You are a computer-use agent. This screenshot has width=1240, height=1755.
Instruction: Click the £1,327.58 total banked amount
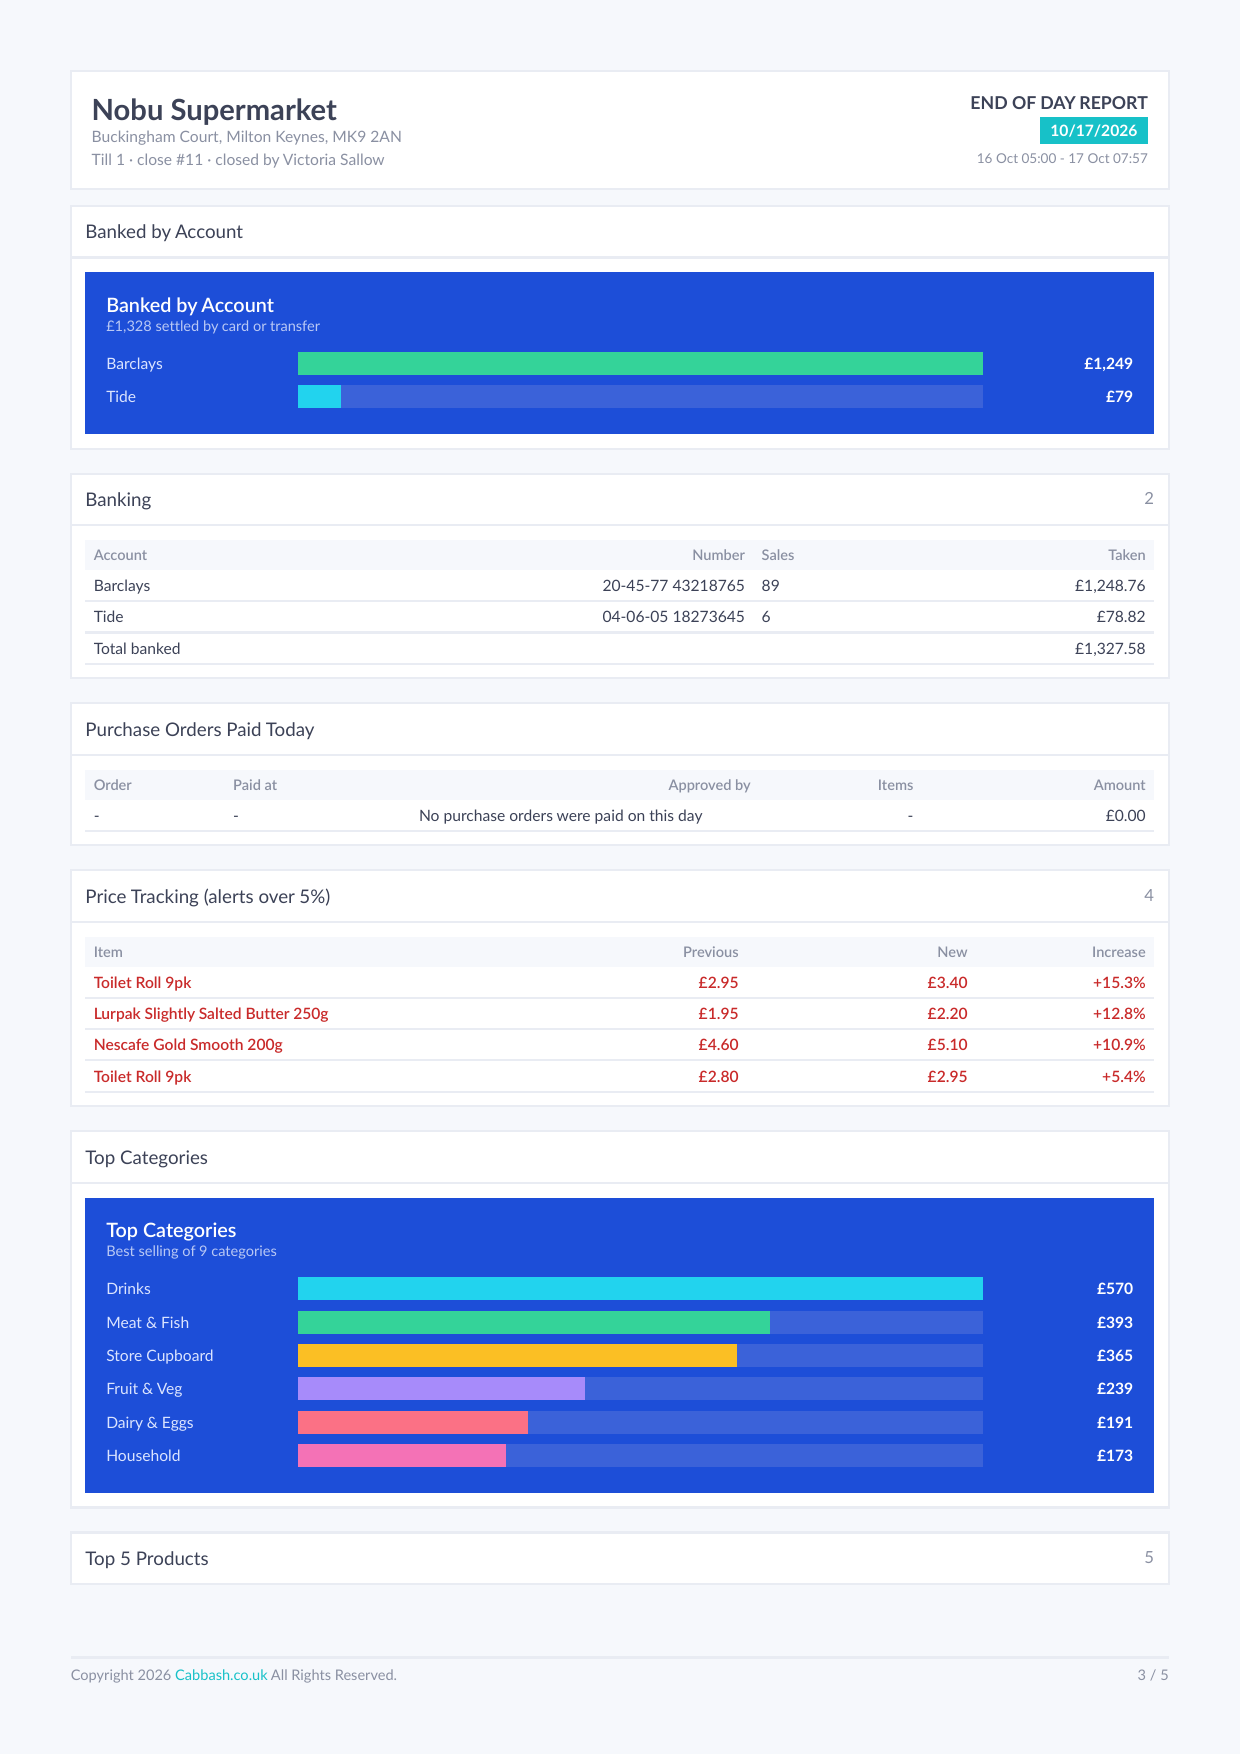(x=1110, y=649)
